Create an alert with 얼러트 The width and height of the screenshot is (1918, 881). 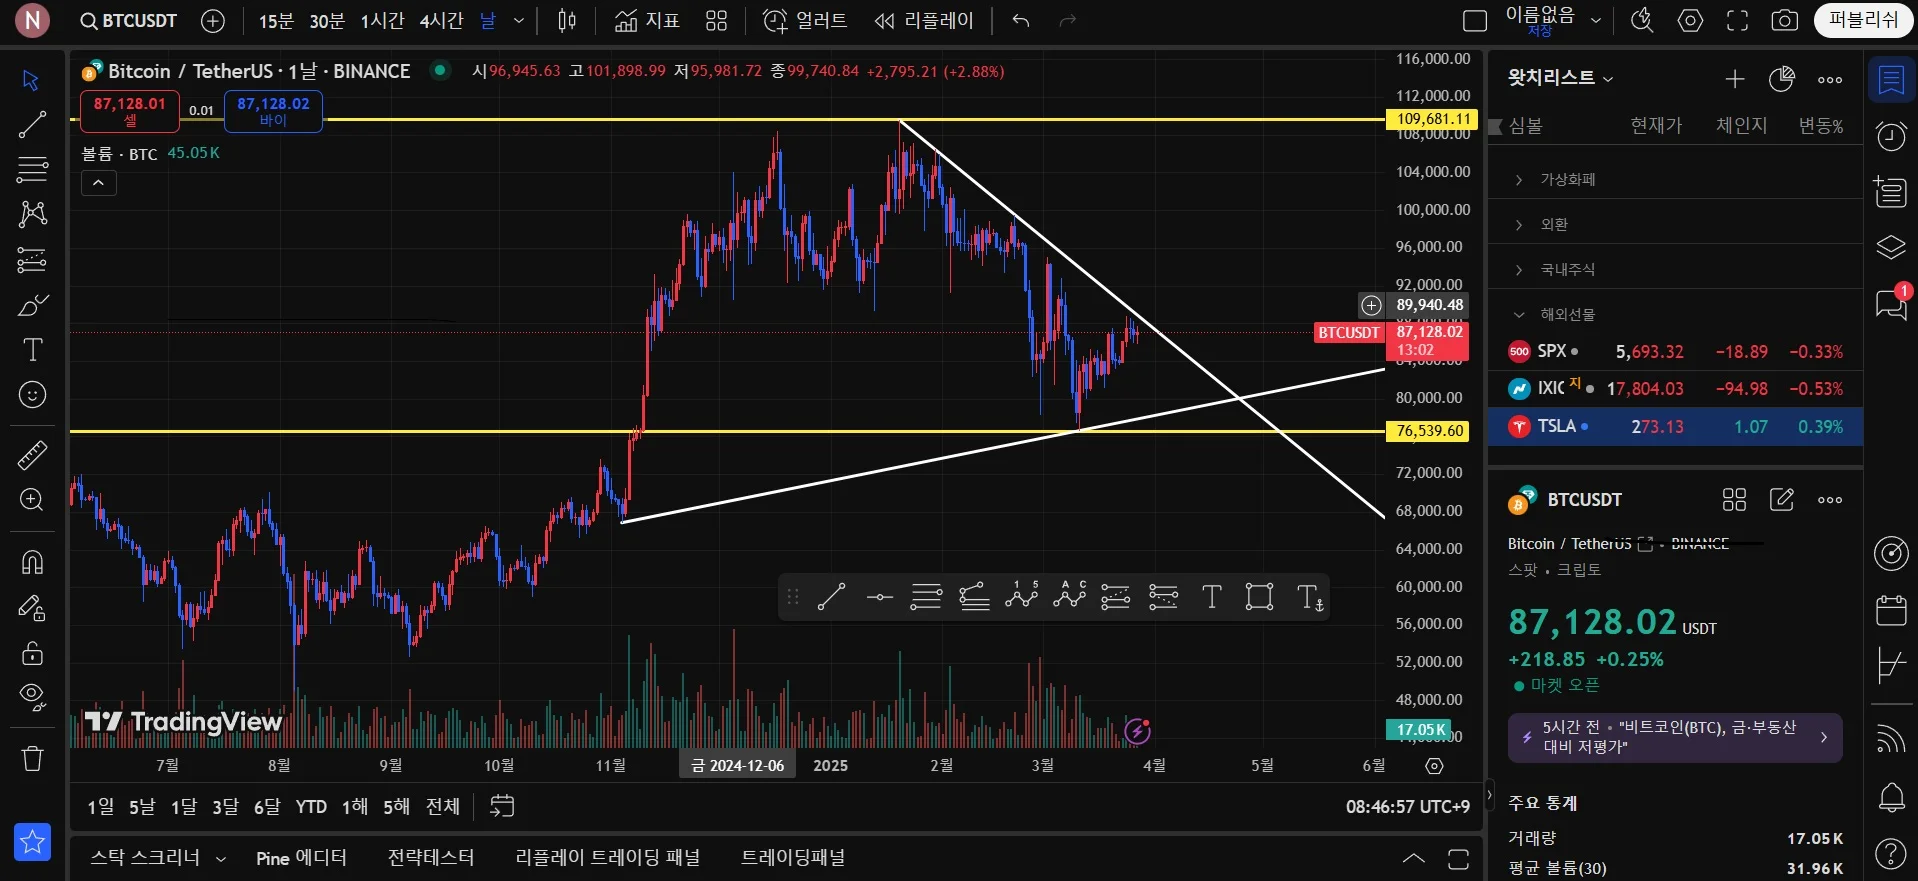coord(805,21)
